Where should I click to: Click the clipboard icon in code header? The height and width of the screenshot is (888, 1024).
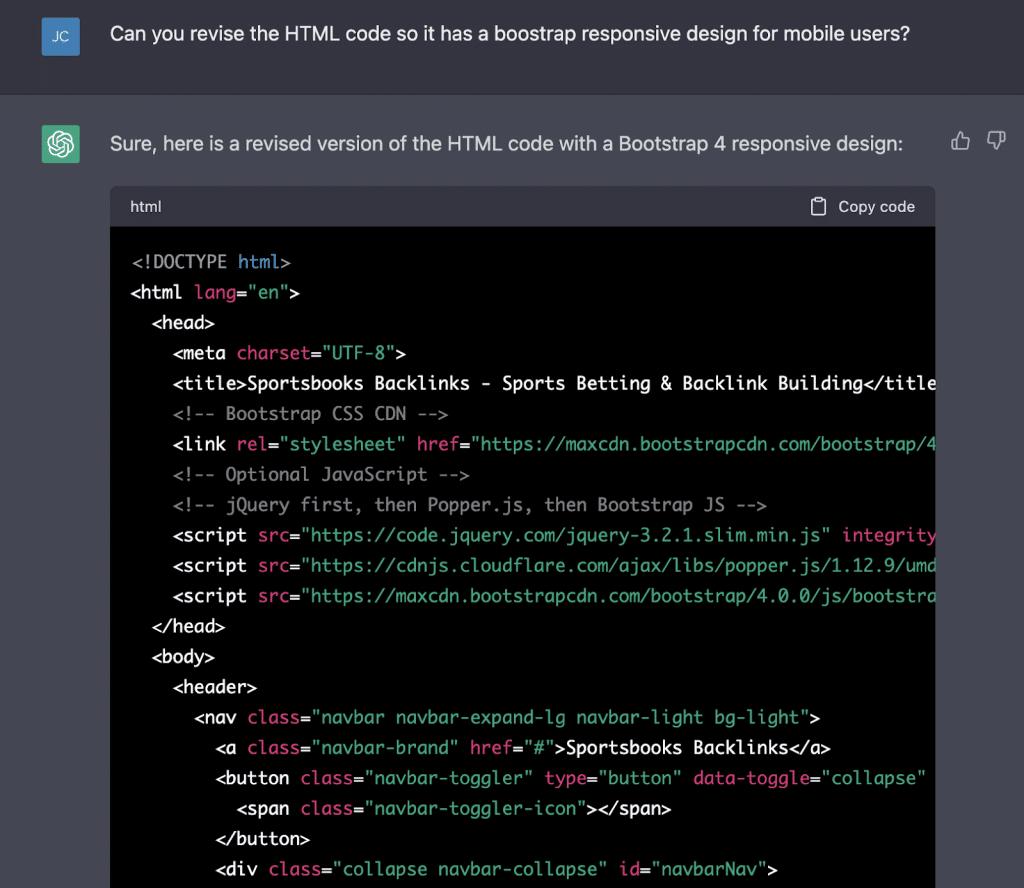point(819,206)
